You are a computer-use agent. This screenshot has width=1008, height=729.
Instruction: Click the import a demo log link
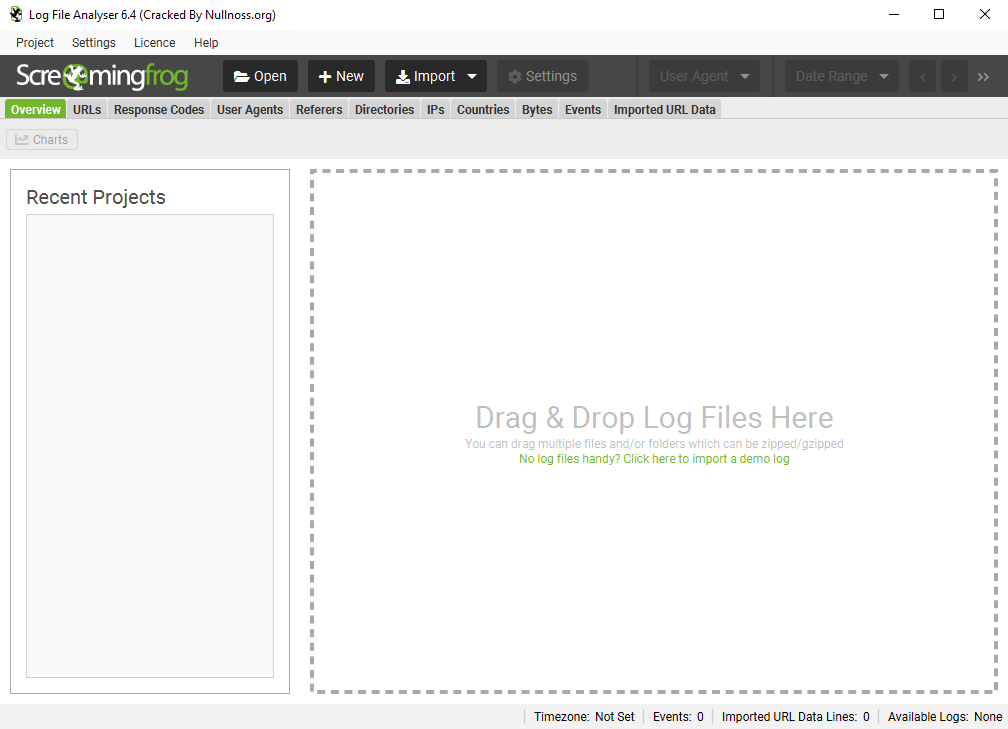tap(654, 459)
